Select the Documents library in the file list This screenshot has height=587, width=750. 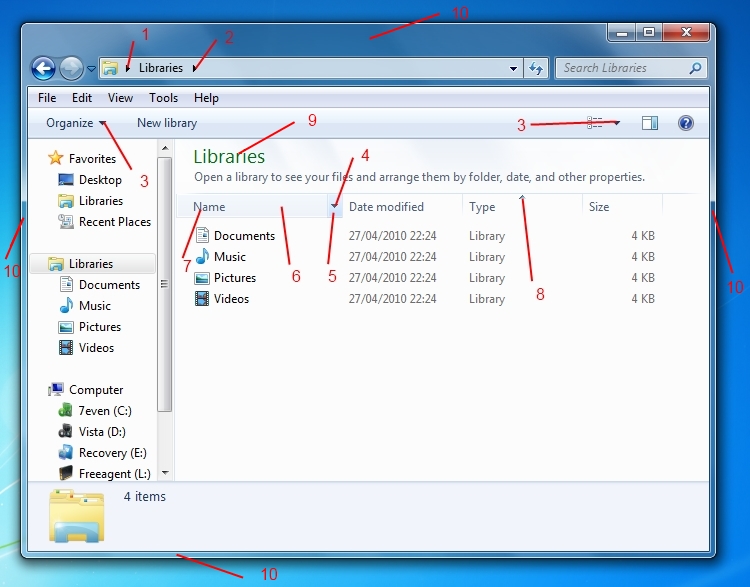pyautogui.click(x=244, y=236)
